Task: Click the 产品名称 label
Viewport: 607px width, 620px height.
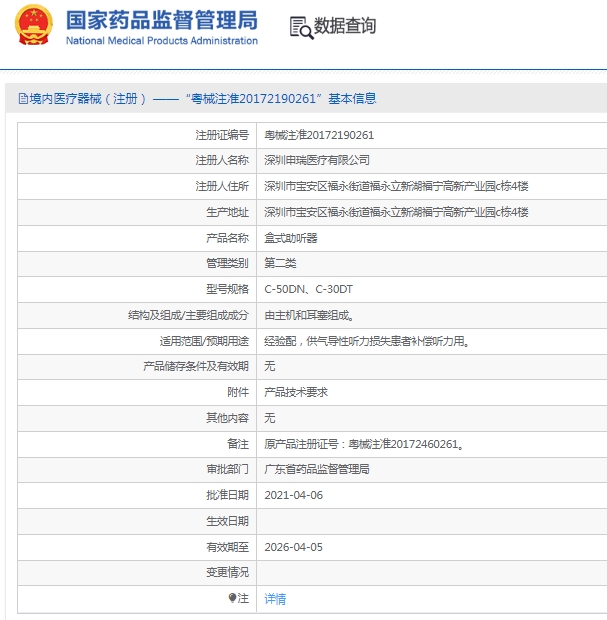Action: pos(227,238)
